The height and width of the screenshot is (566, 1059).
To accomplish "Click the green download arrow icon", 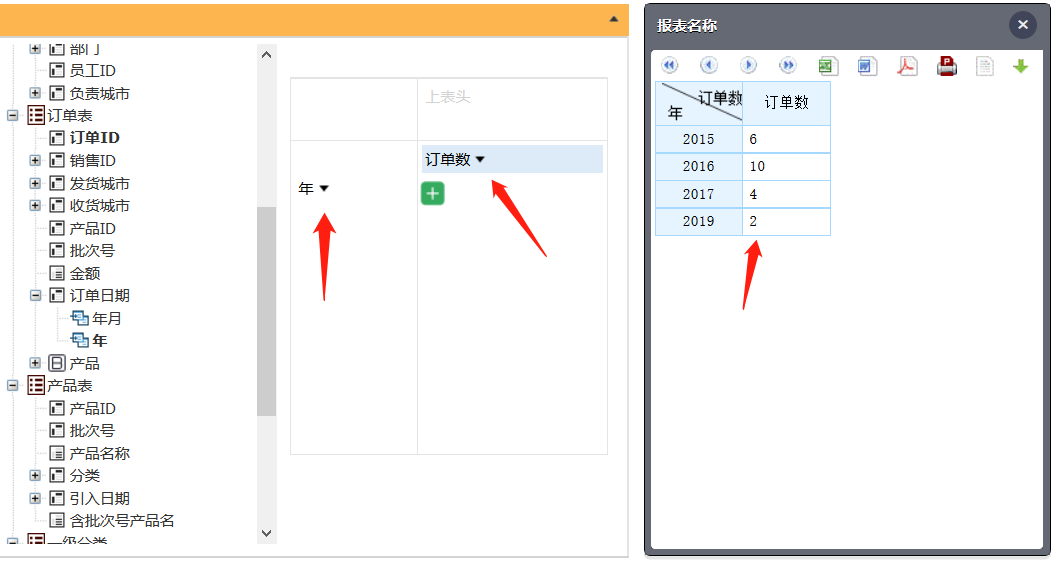I will point(1020,66).
